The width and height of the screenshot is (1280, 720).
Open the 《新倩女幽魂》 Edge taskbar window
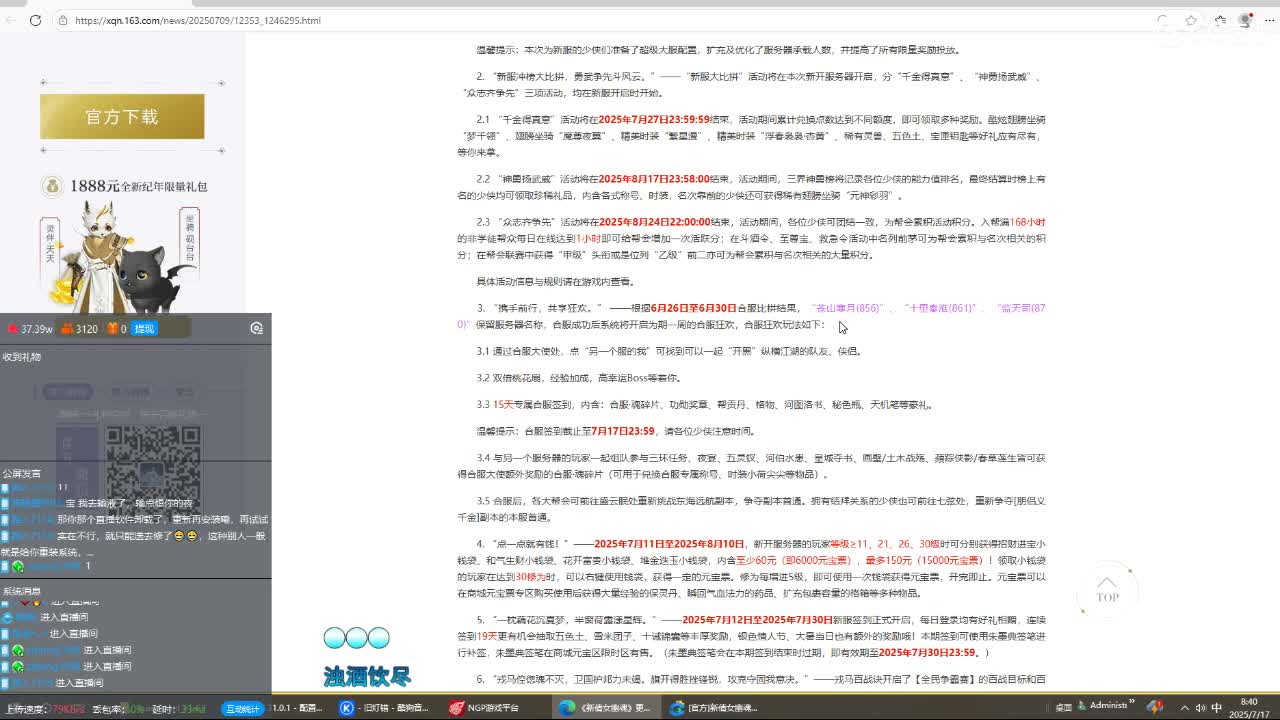605,708
